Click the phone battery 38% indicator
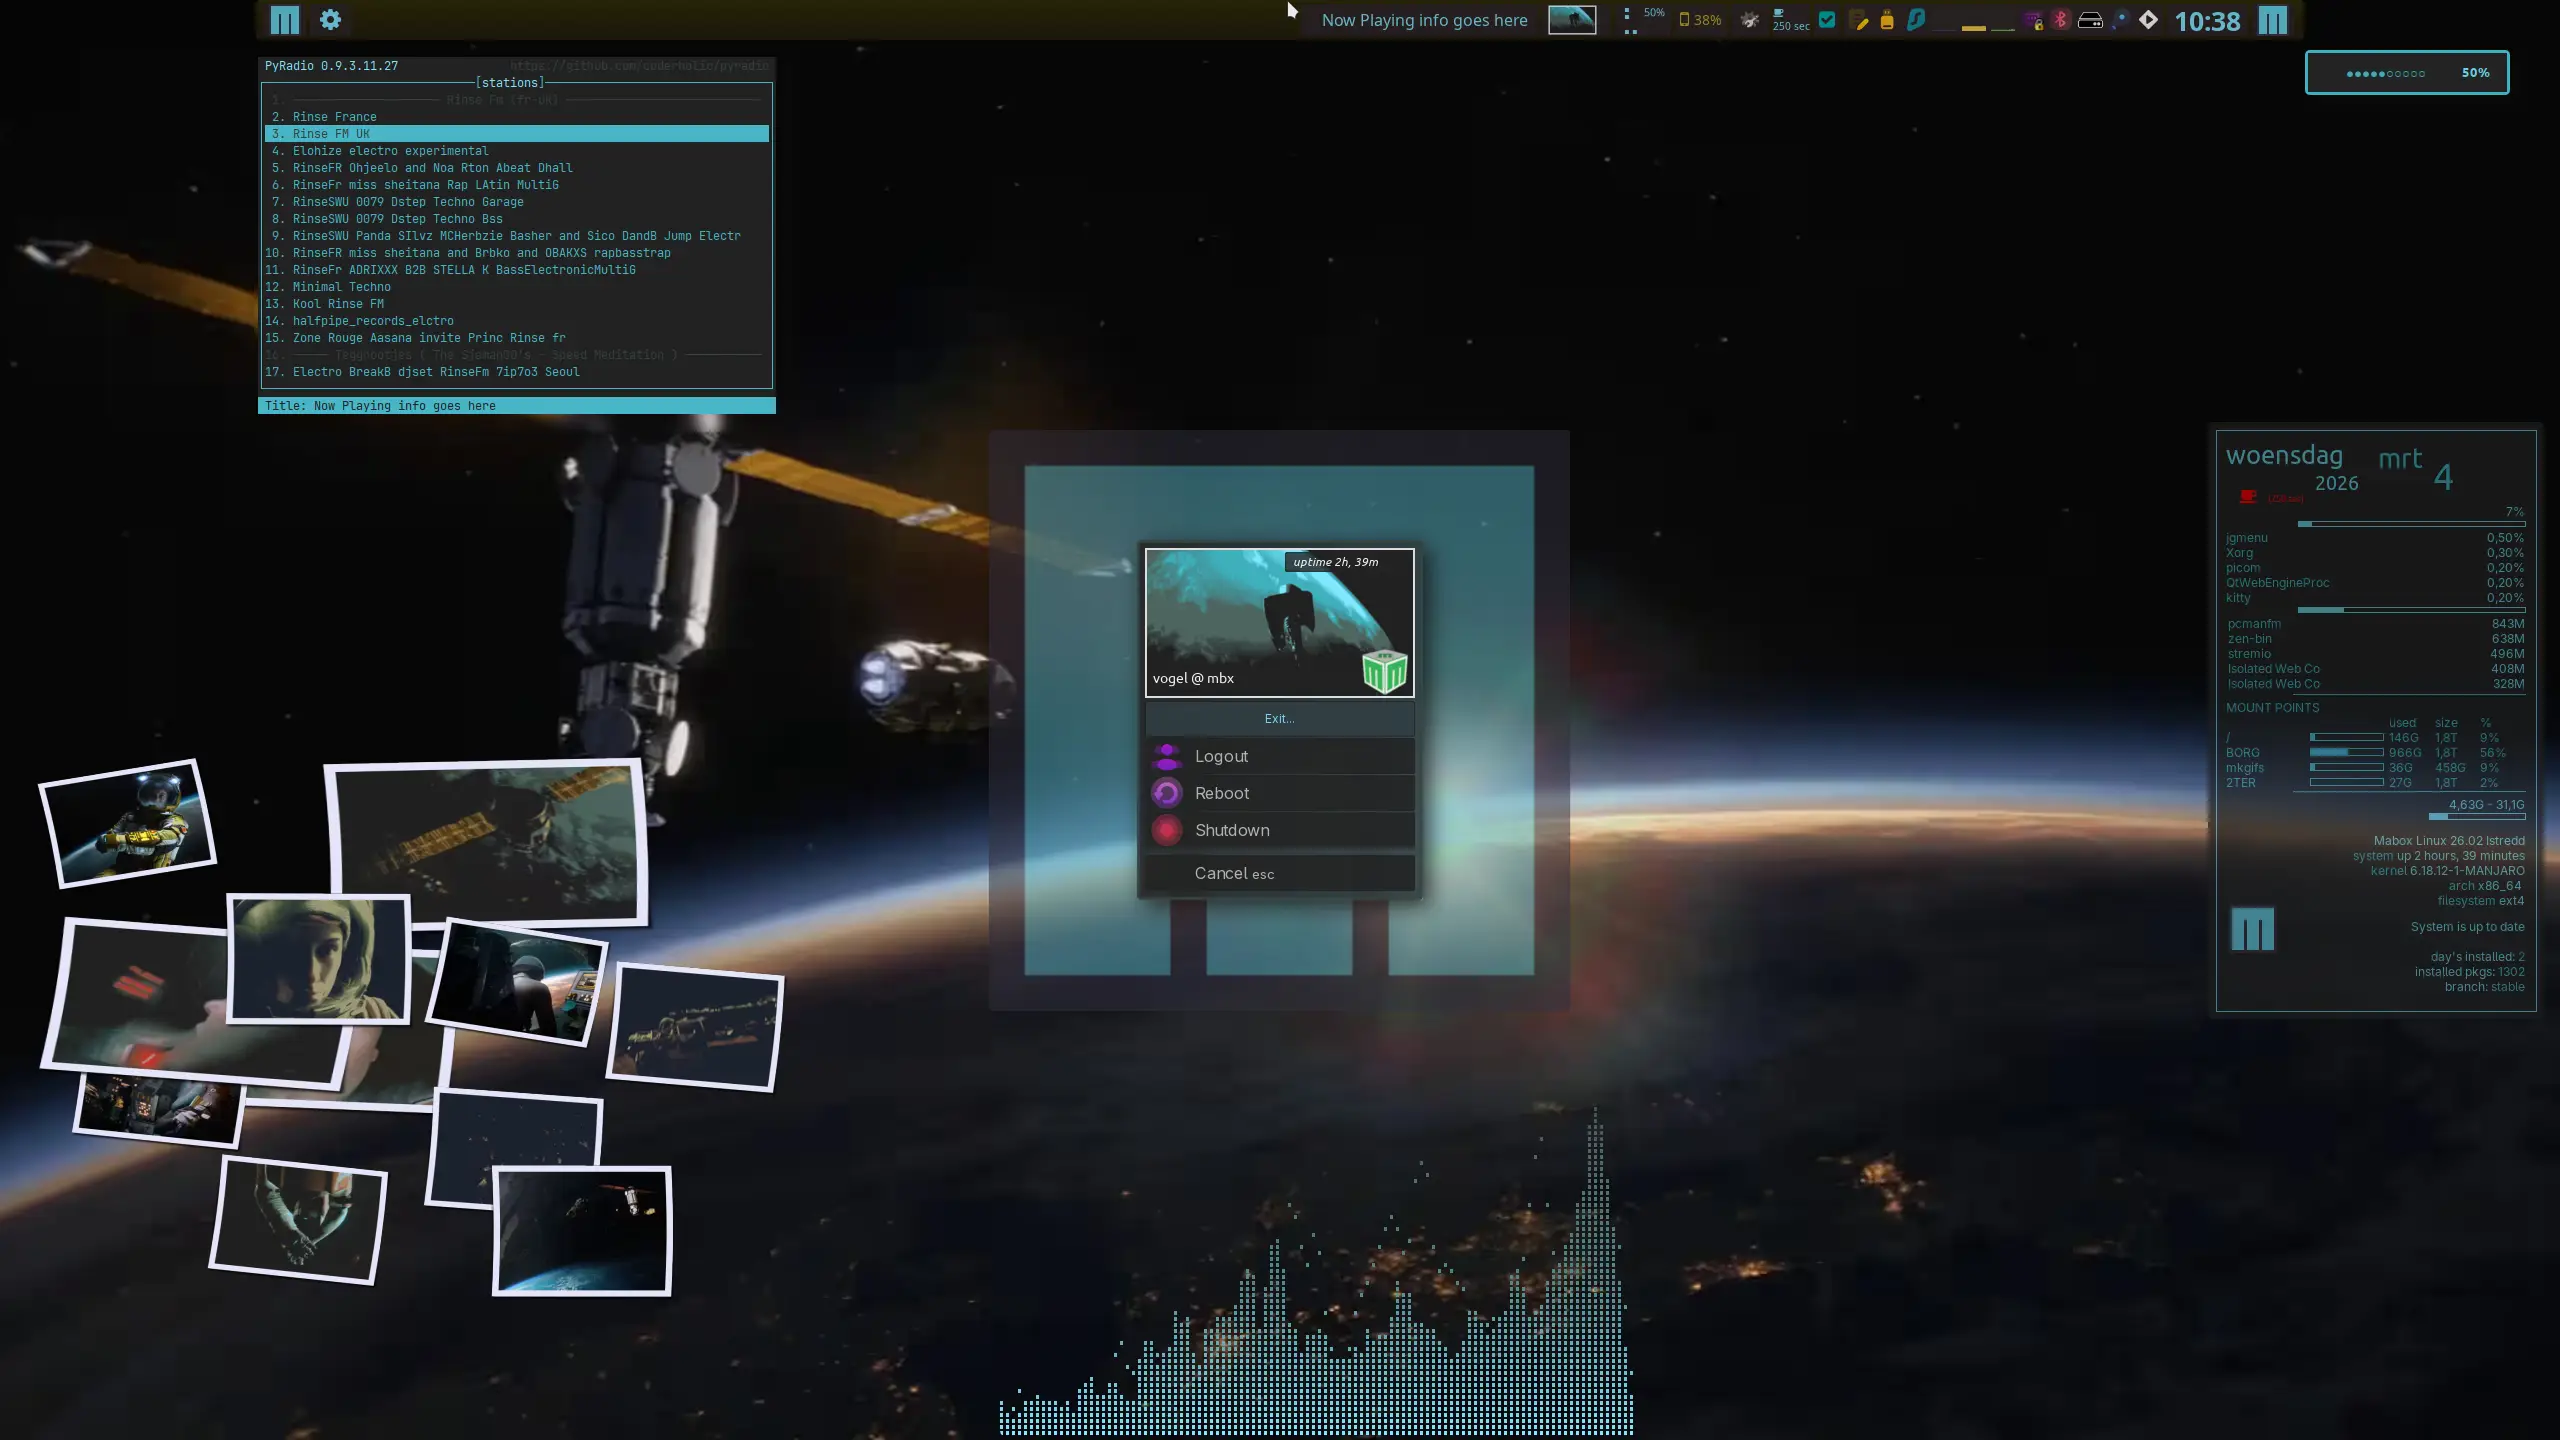Viewport: 2560px width, 1440px height. click(x=1700, y=20)
